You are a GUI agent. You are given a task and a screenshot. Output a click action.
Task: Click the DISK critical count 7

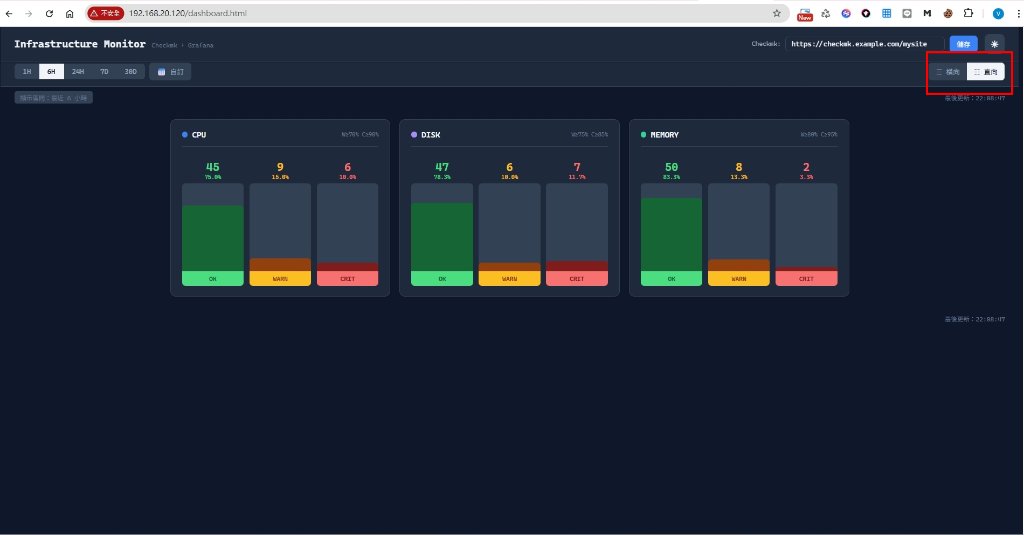[x=577, y=167]
